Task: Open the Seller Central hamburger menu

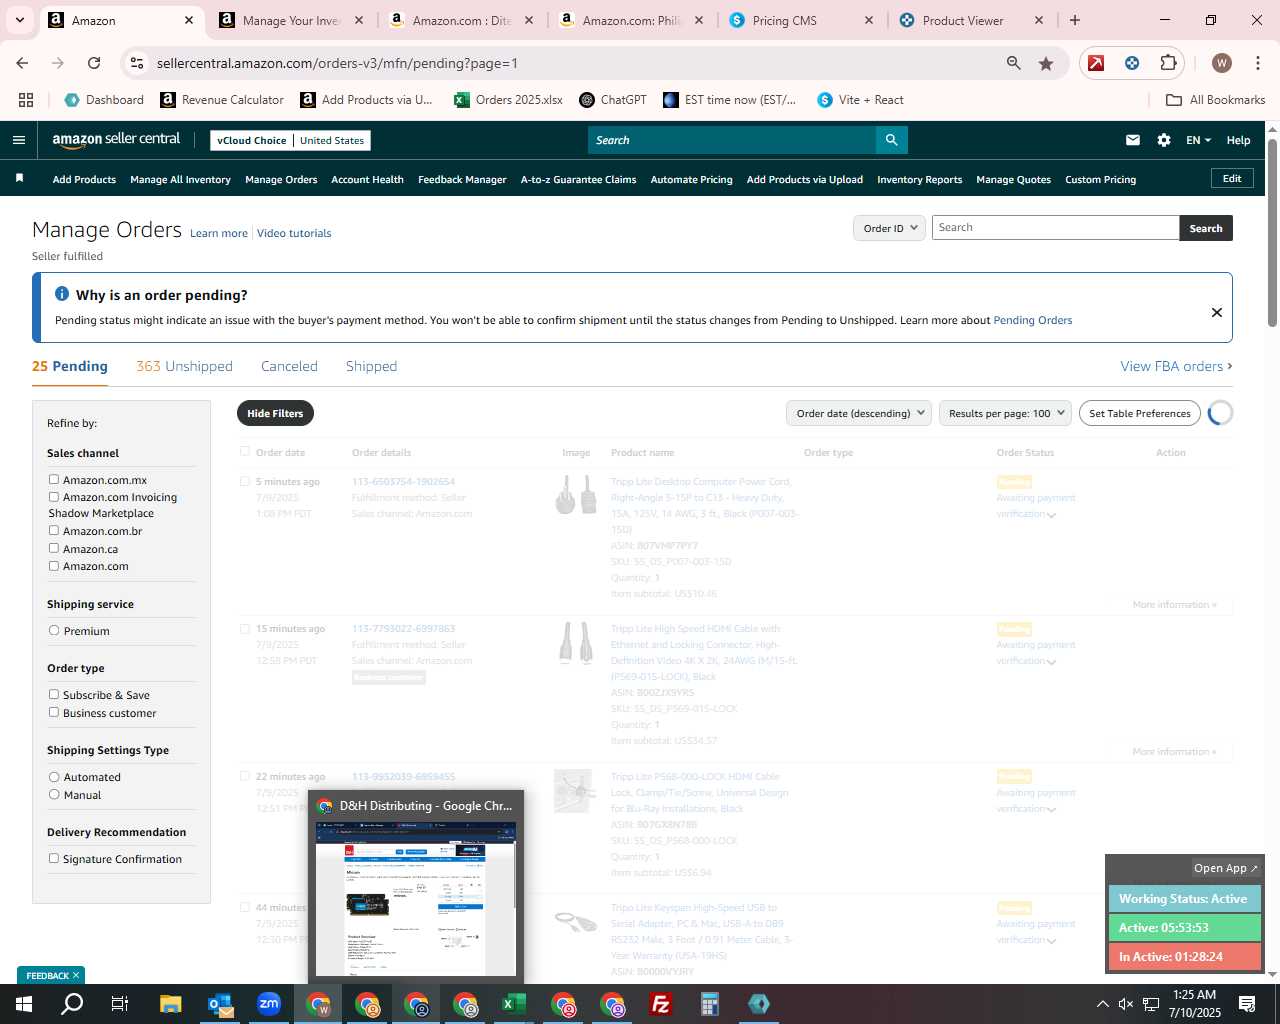Action: pyautogui.click(x=18, y=140)
